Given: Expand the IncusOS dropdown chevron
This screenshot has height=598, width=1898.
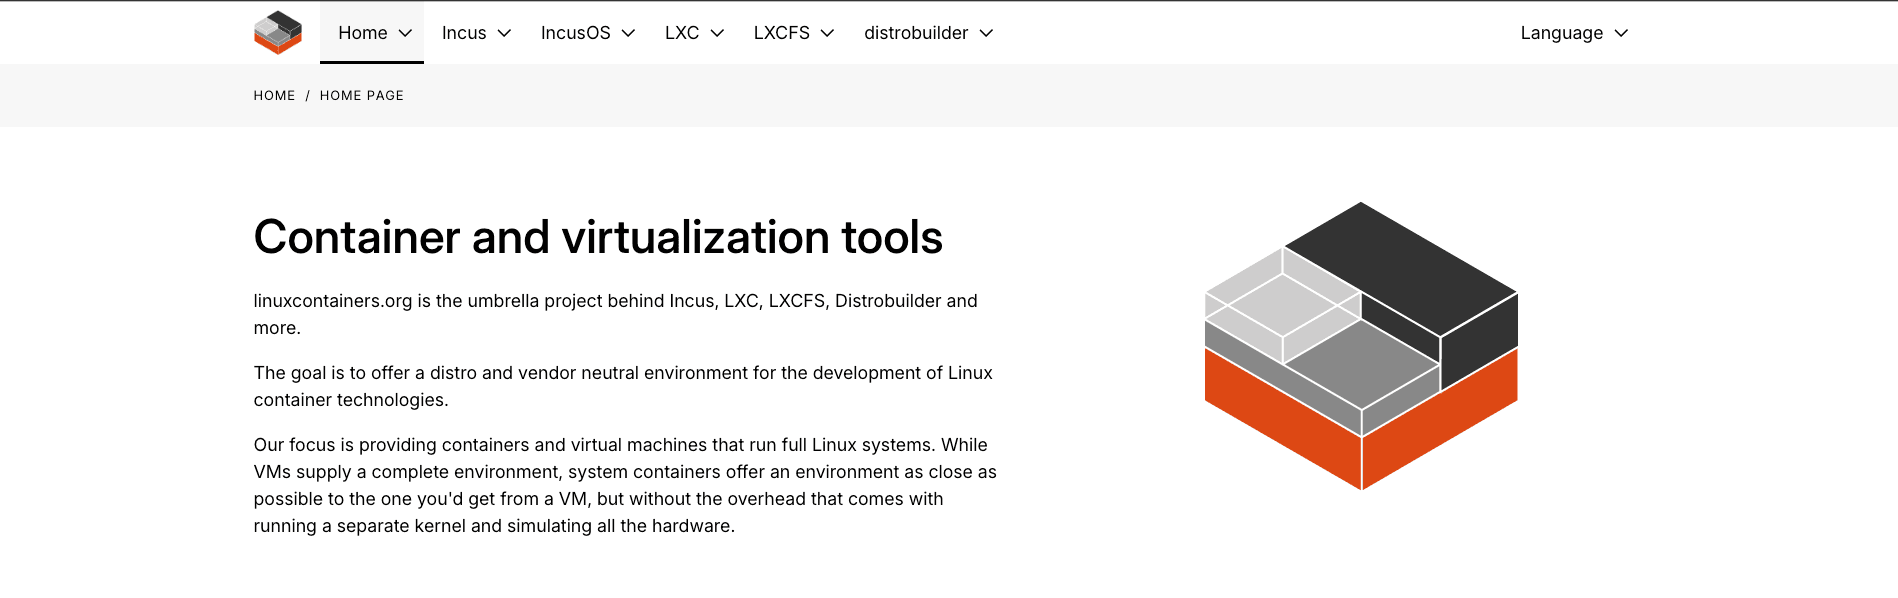Looking at the screenshot, I should click(628, 33).
